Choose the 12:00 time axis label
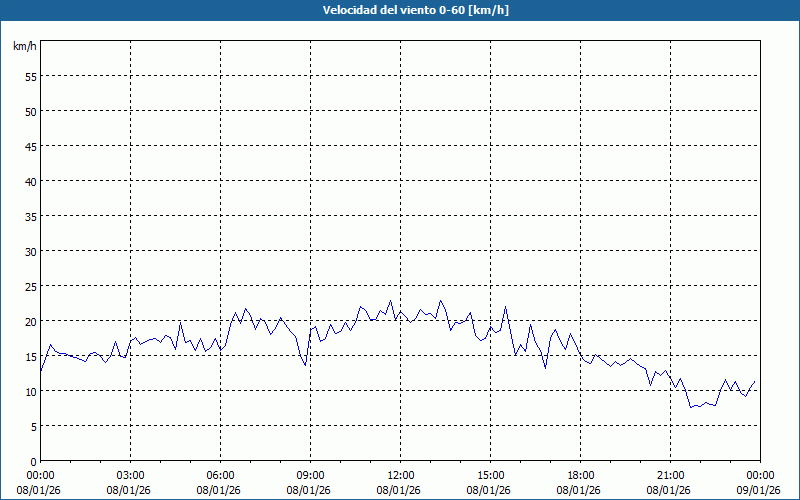This screenshot has height=500, width=800. (x=400, y=475)
